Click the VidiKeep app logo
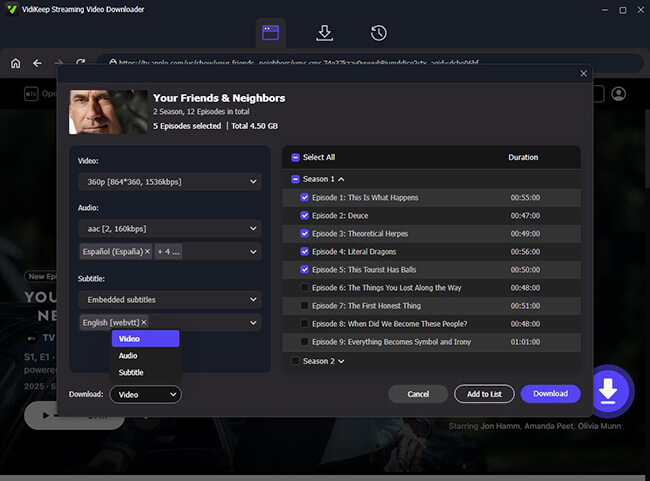 click(x=12, y=9)
